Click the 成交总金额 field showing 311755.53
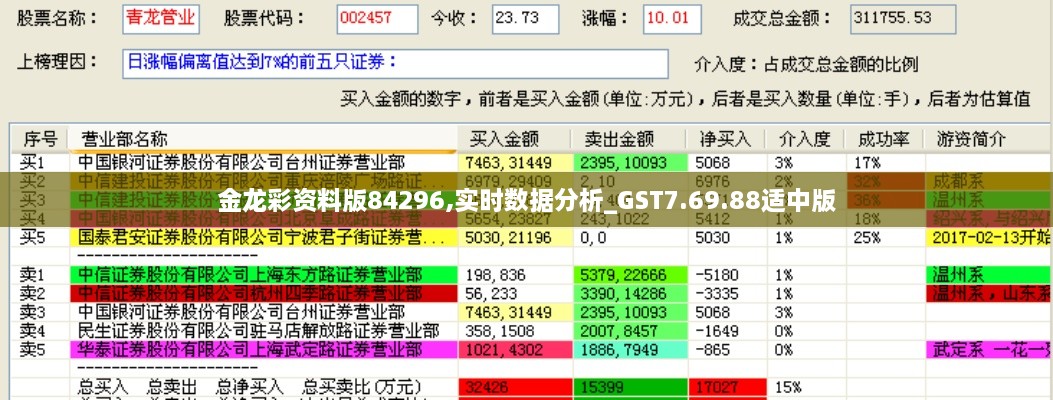 [x=903, y=19]
